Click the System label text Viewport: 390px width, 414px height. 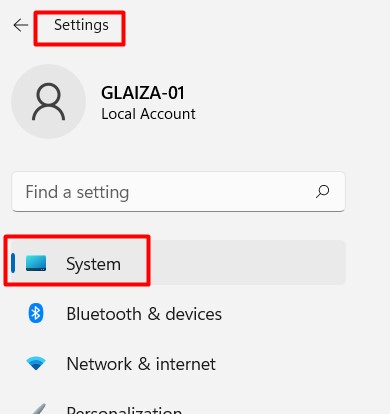(93, 264)
